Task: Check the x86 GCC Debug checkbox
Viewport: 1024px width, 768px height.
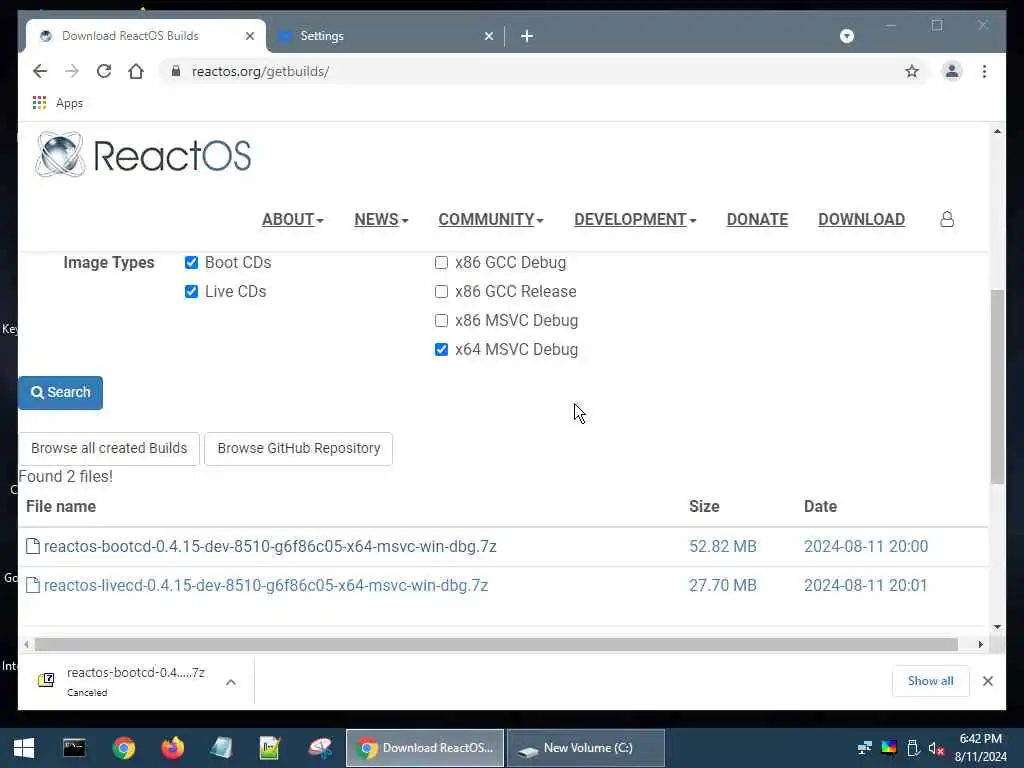Action: click(441, 263)
